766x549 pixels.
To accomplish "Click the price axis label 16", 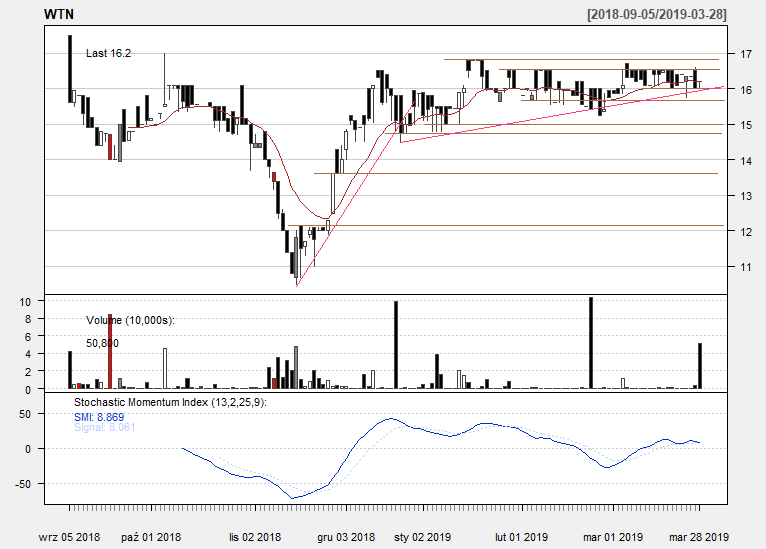I will pyautogui.click(x=745, y=90).
